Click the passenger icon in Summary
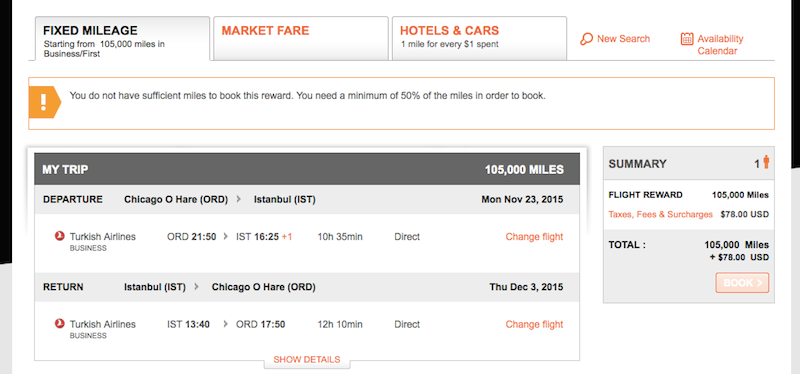Image resolution: width=800 pixels, height=374 pixels. [766, 162]
